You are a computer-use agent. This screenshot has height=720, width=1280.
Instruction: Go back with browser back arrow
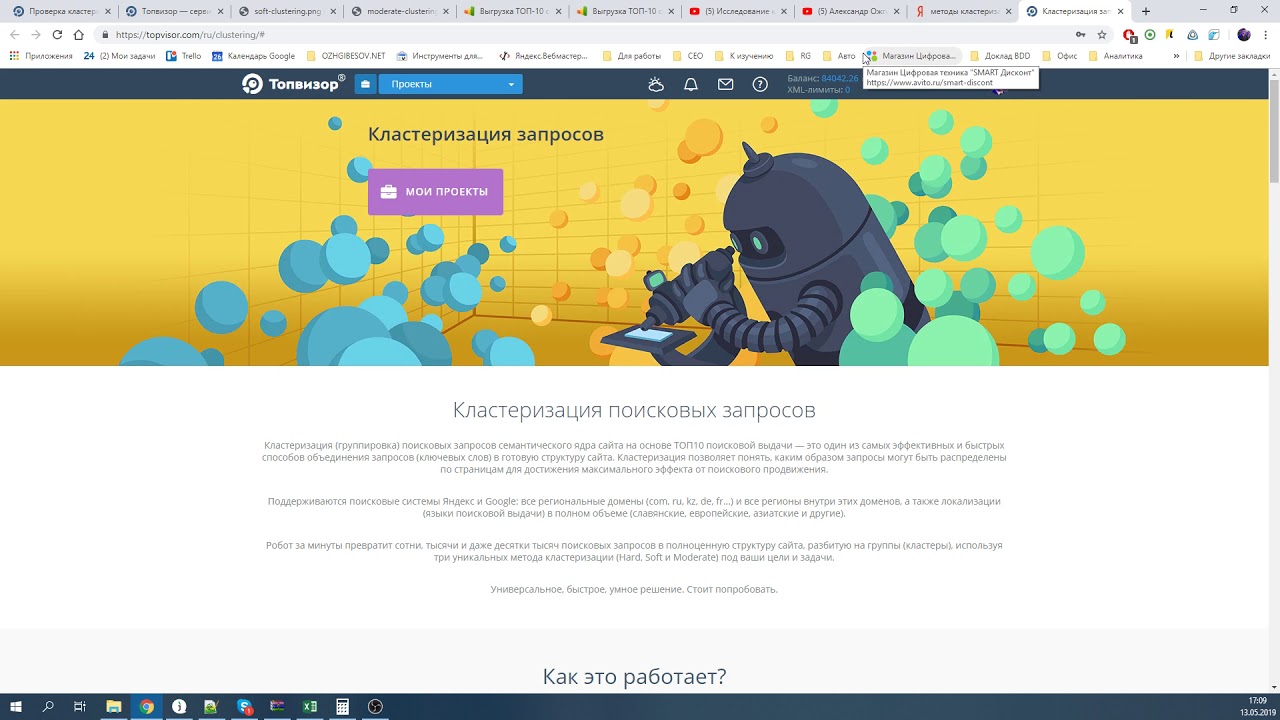click(14, 35)
